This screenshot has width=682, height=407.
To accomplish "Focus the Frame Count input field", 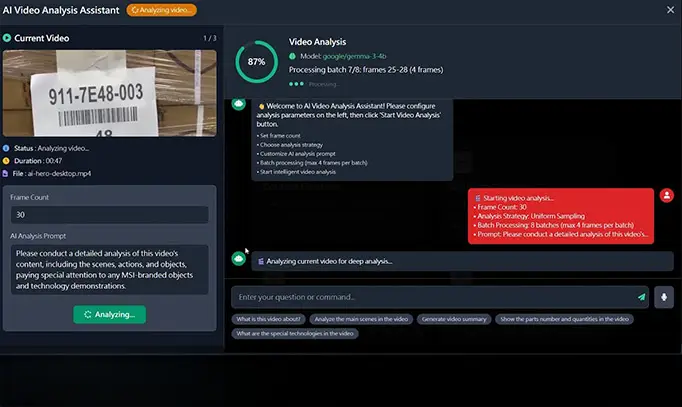I will (110, 215).
